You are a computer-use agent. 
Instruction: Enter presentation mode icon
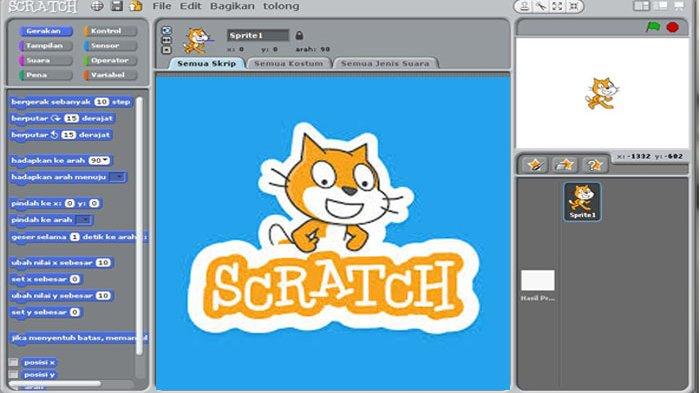pyautogui.click(x=679, y=6)
